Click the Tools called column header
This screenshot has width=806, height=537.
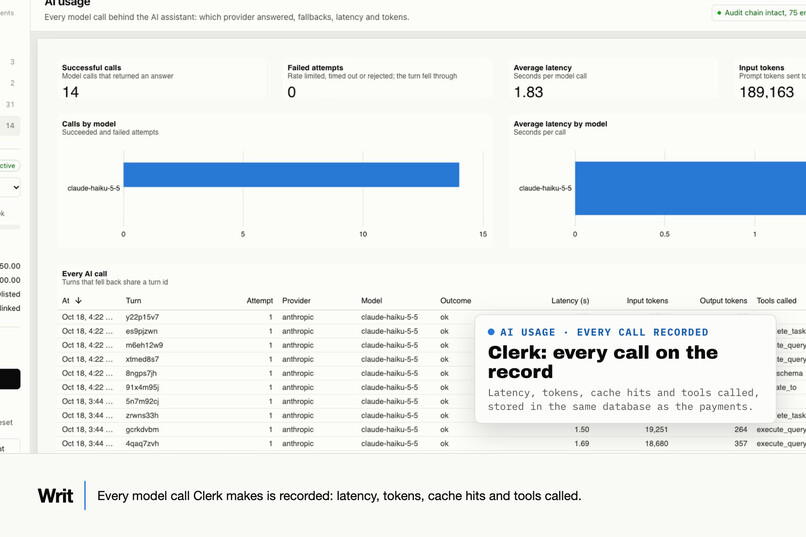(776, 301)
